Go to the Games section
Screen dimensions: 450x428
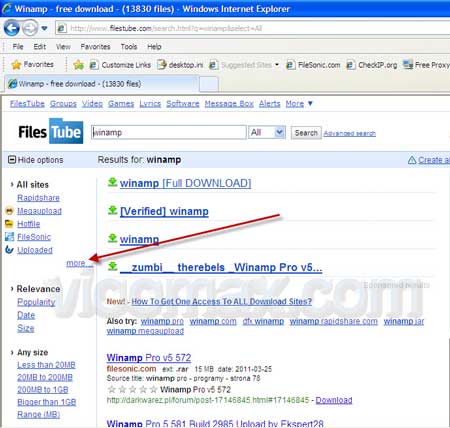[x=121, y=104]
